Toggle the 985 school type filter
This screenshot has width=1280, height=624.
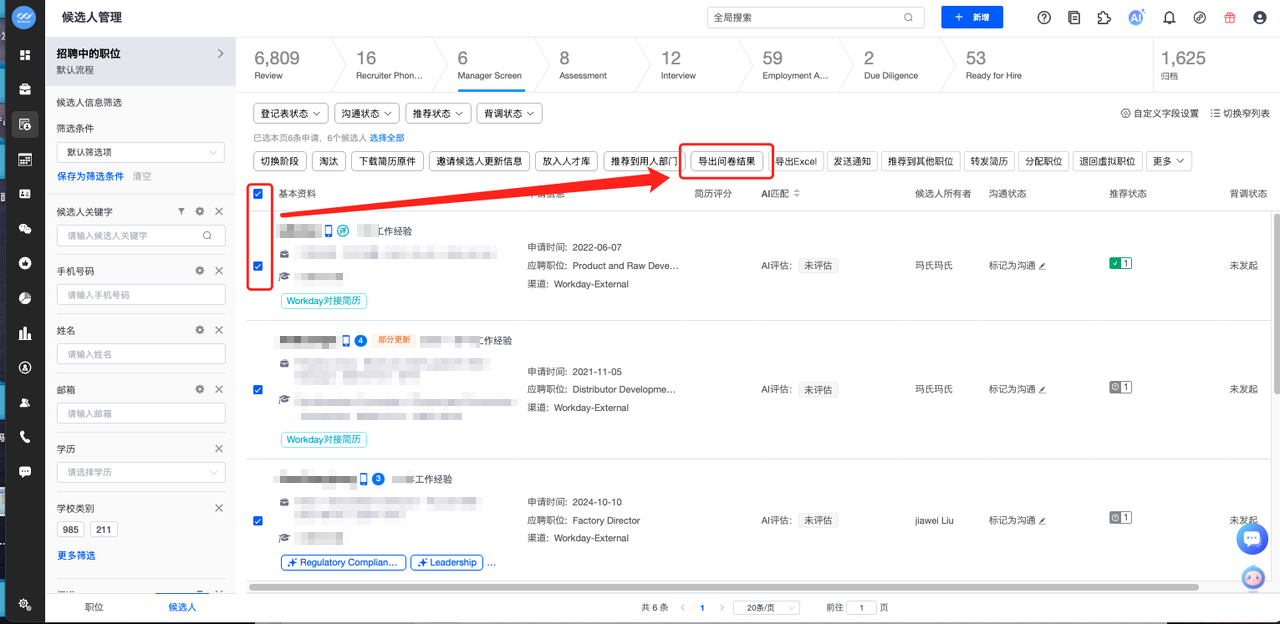pyautogui.click(x=70, y=530)
